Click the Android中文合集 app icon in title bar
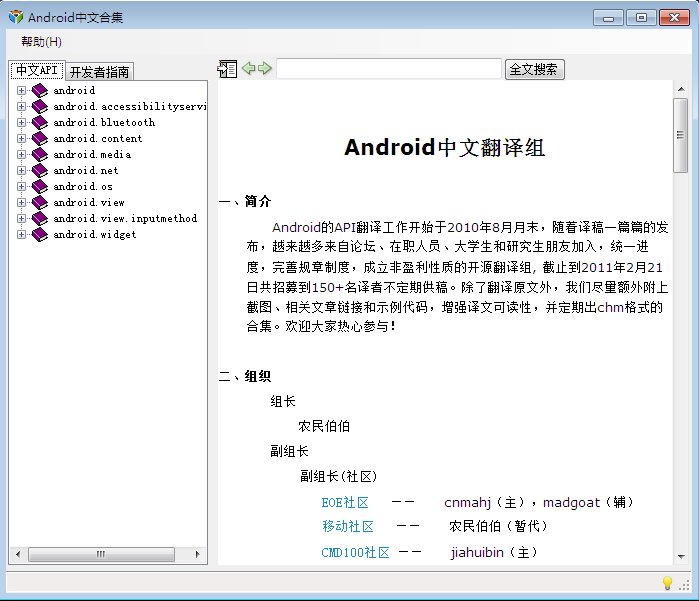 (x=16, y=17)
